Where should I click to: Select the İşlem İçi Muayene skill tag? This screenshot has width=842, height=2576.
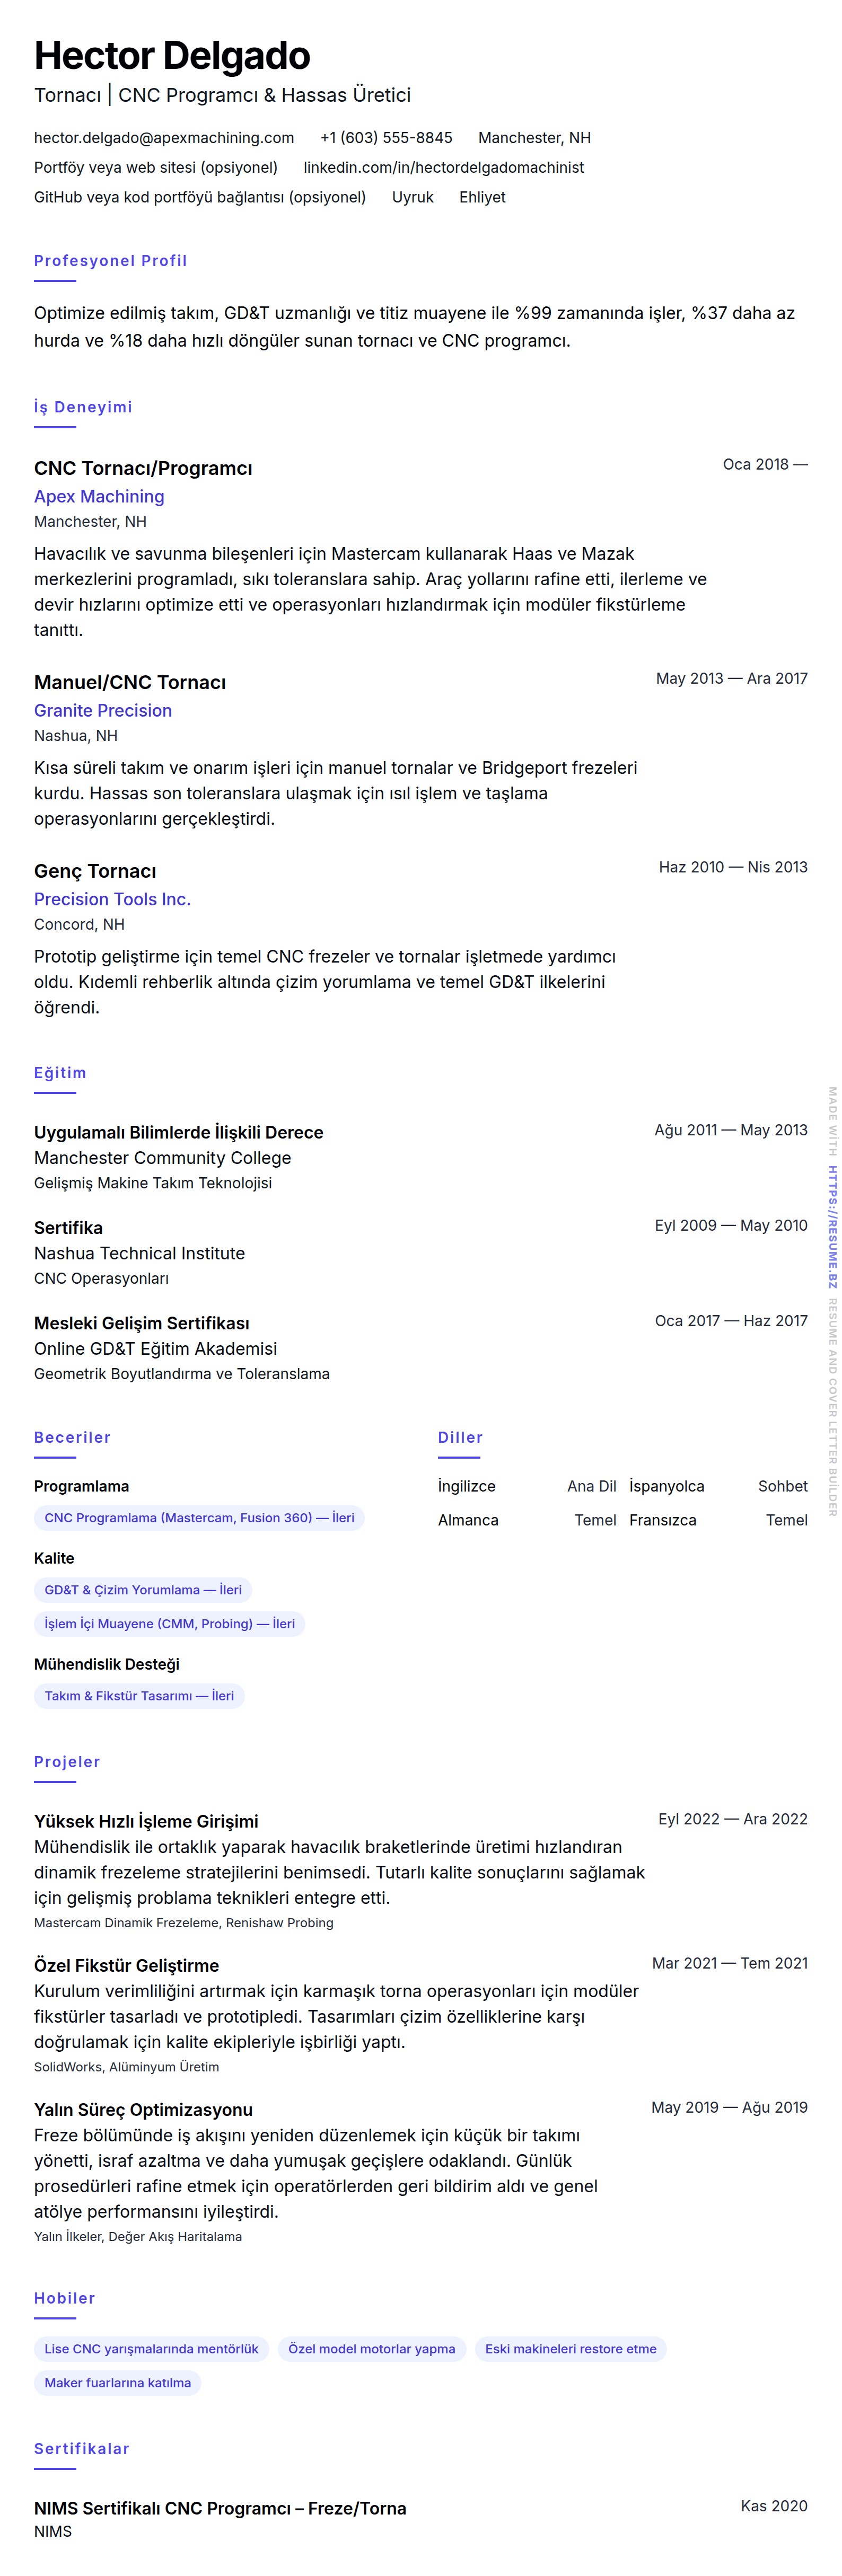click(x=169, y=1624)
